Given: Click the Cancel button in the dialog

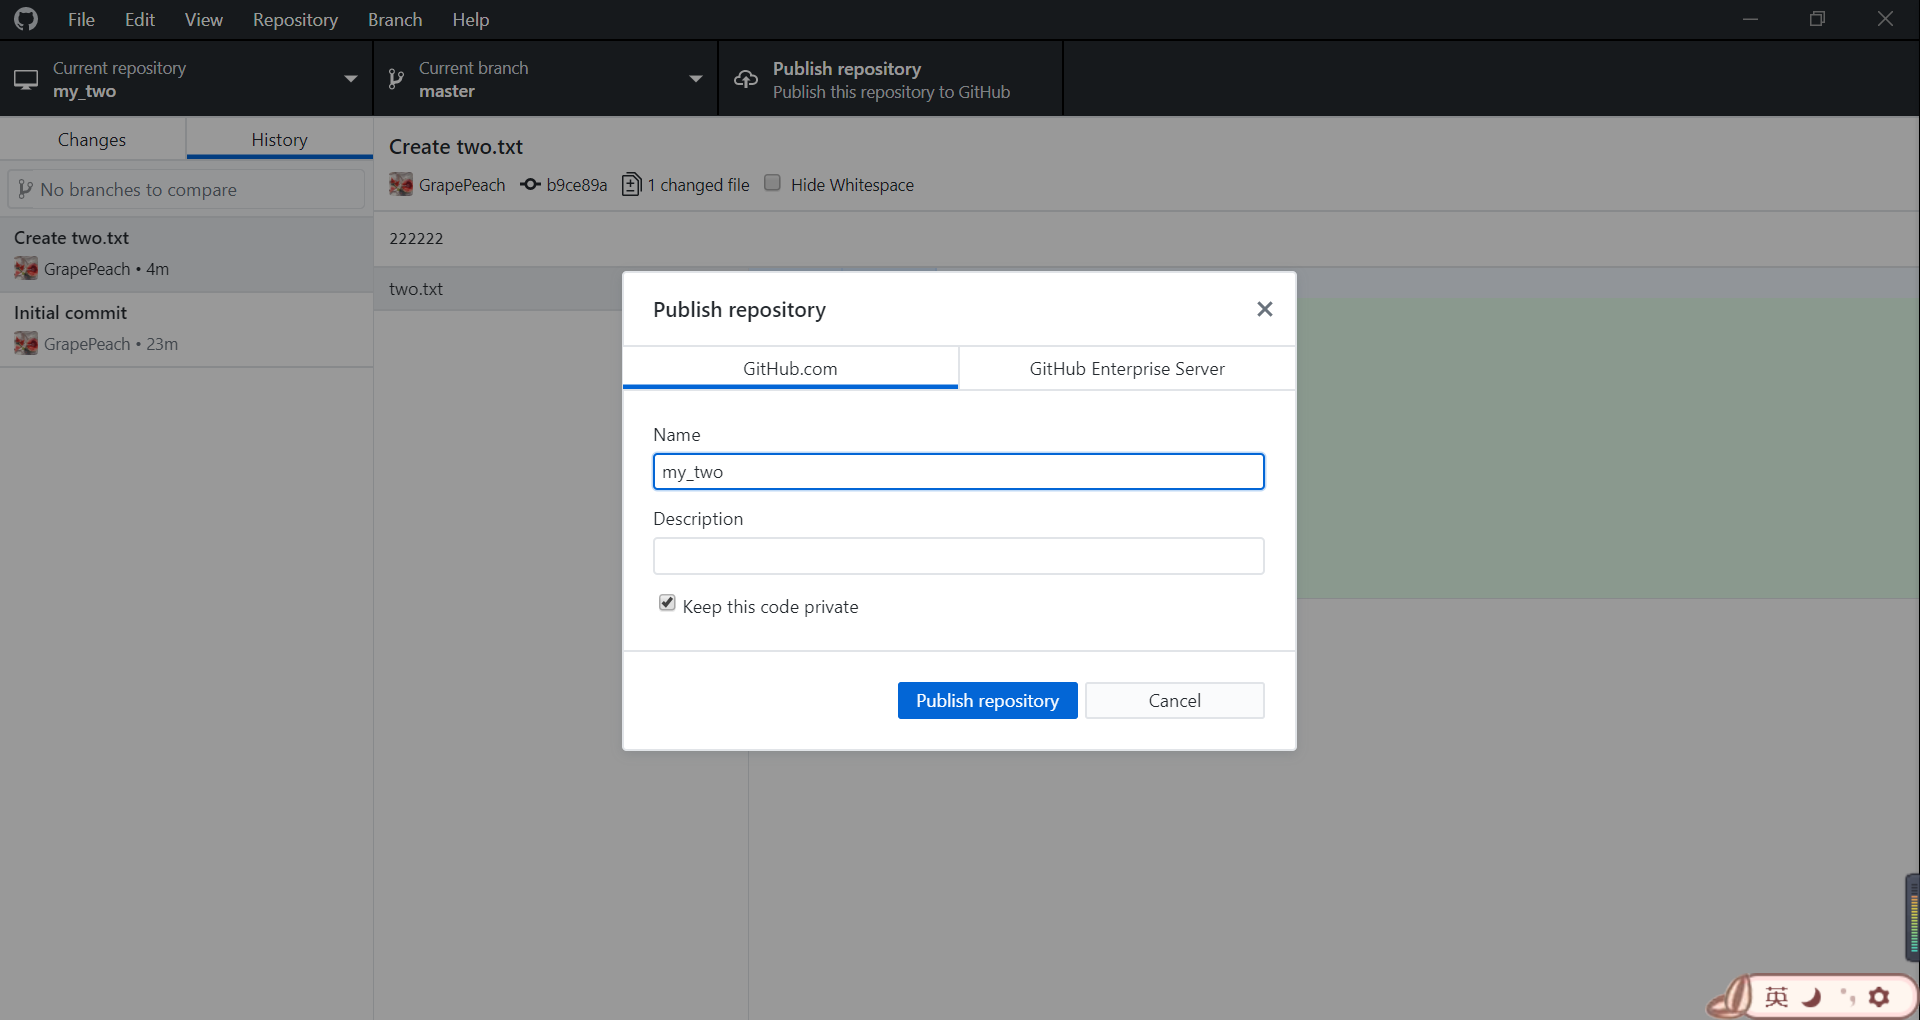Looking at the screenshot, I should (1174, 700).
